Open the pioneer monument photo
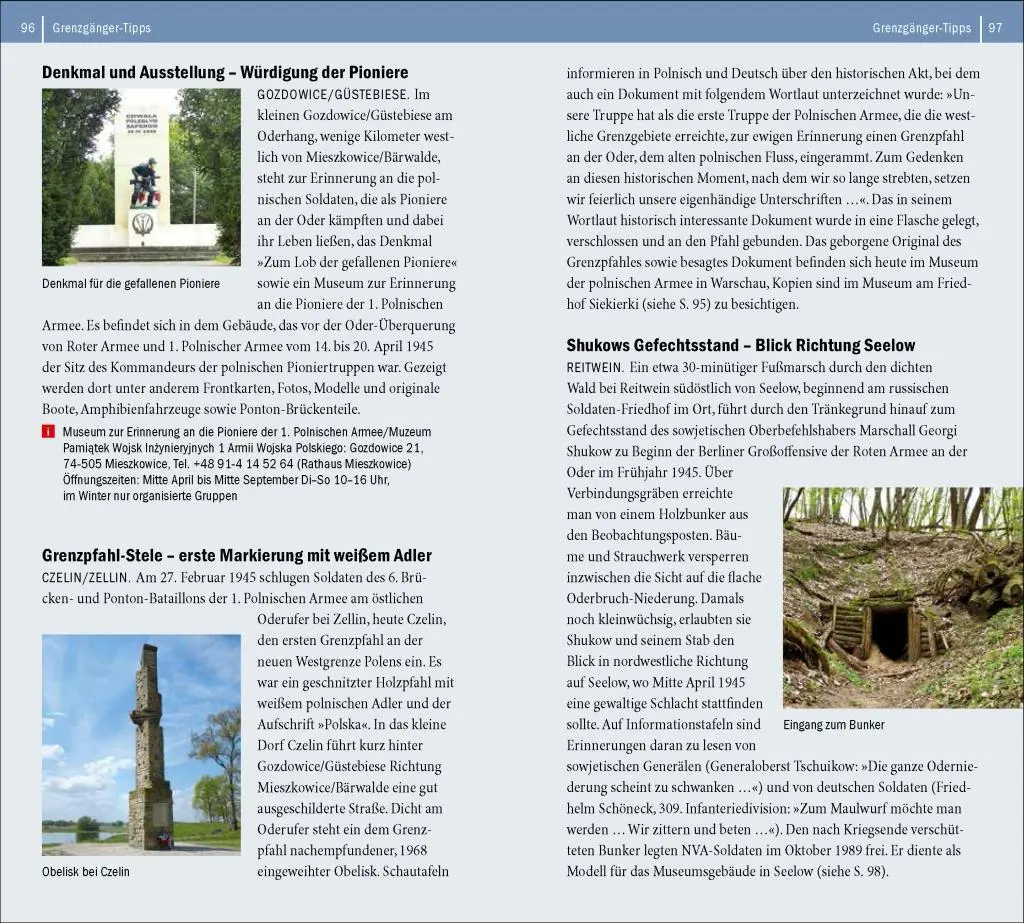Screen dimensions: 1024x923 click(141, 177)
